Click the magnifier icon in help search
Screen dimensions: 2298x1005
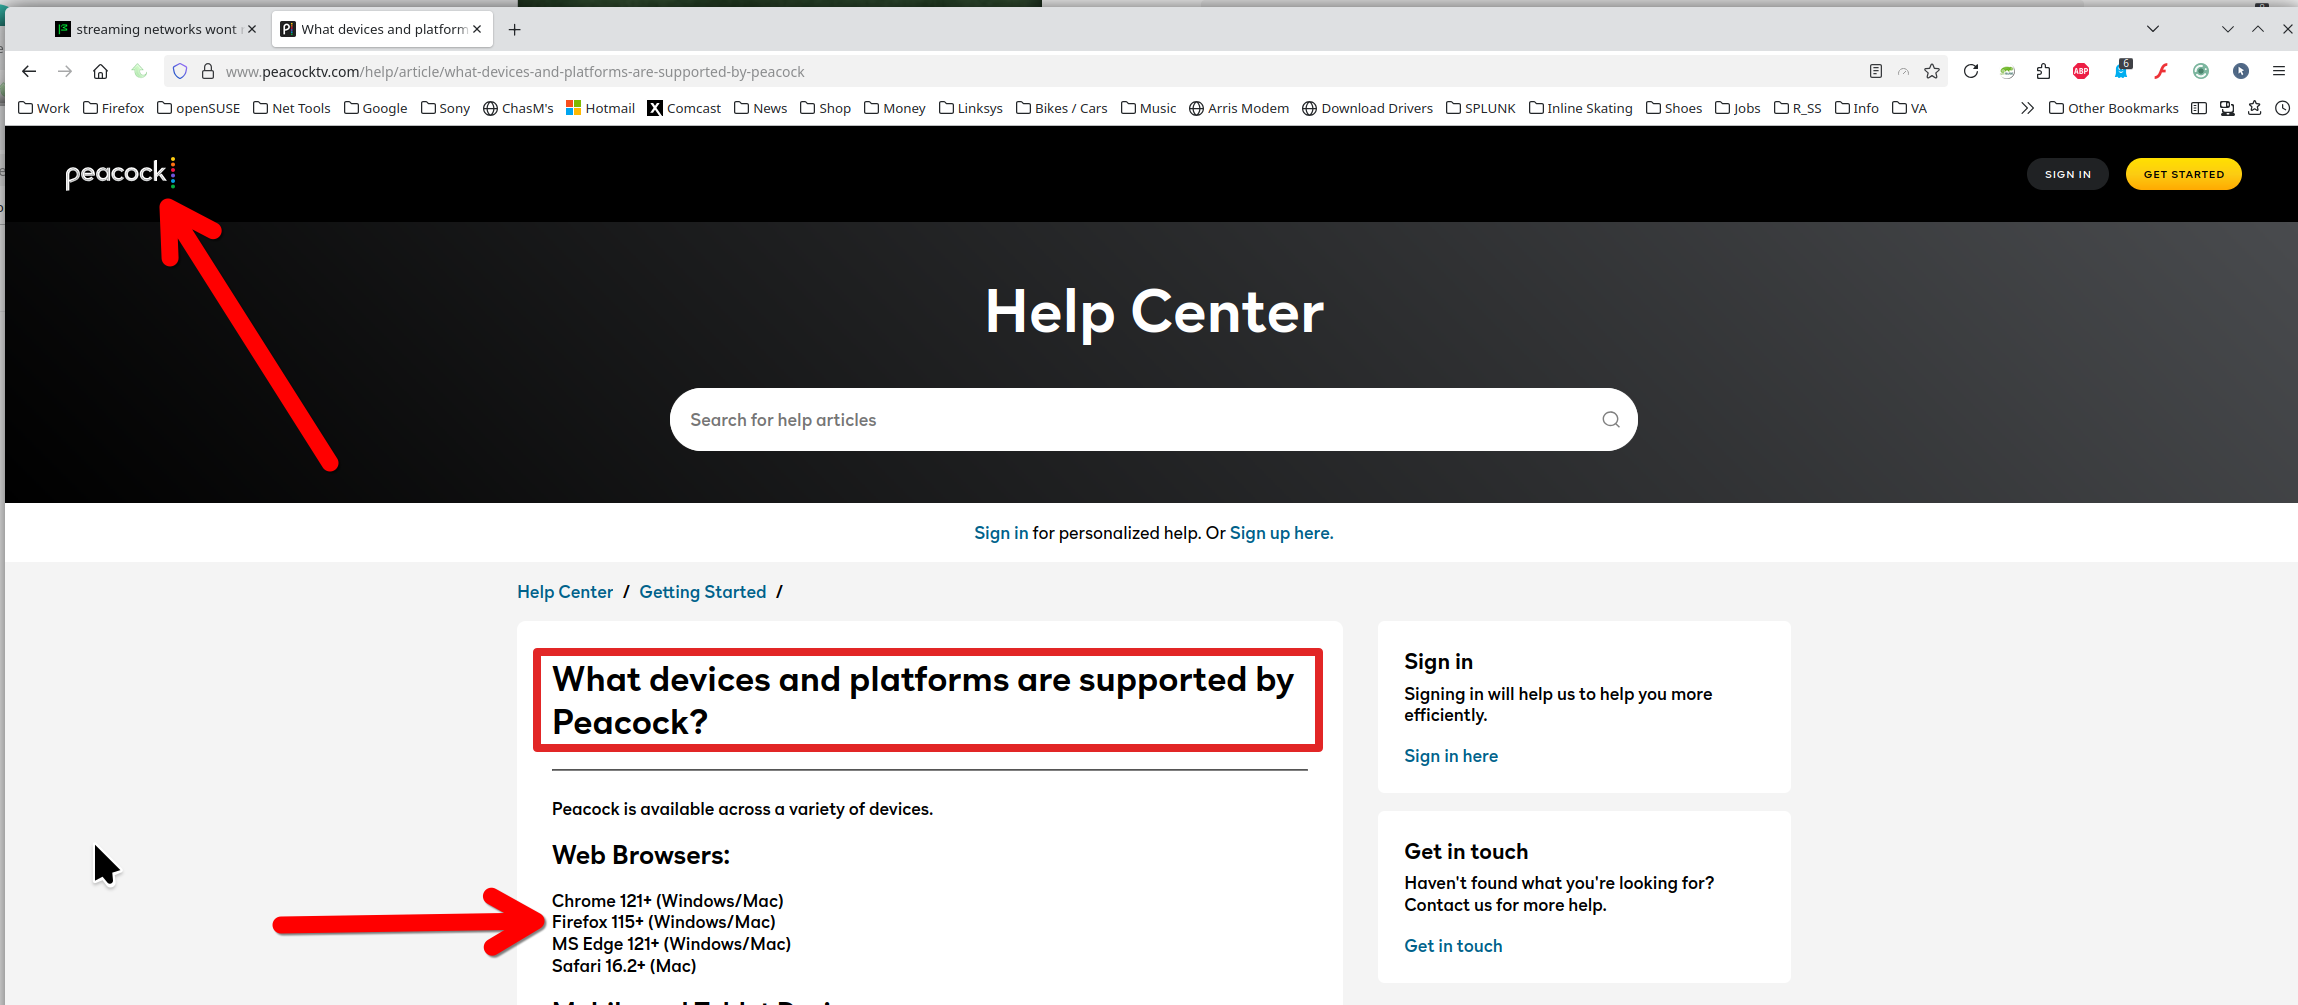click(1611, 419)
